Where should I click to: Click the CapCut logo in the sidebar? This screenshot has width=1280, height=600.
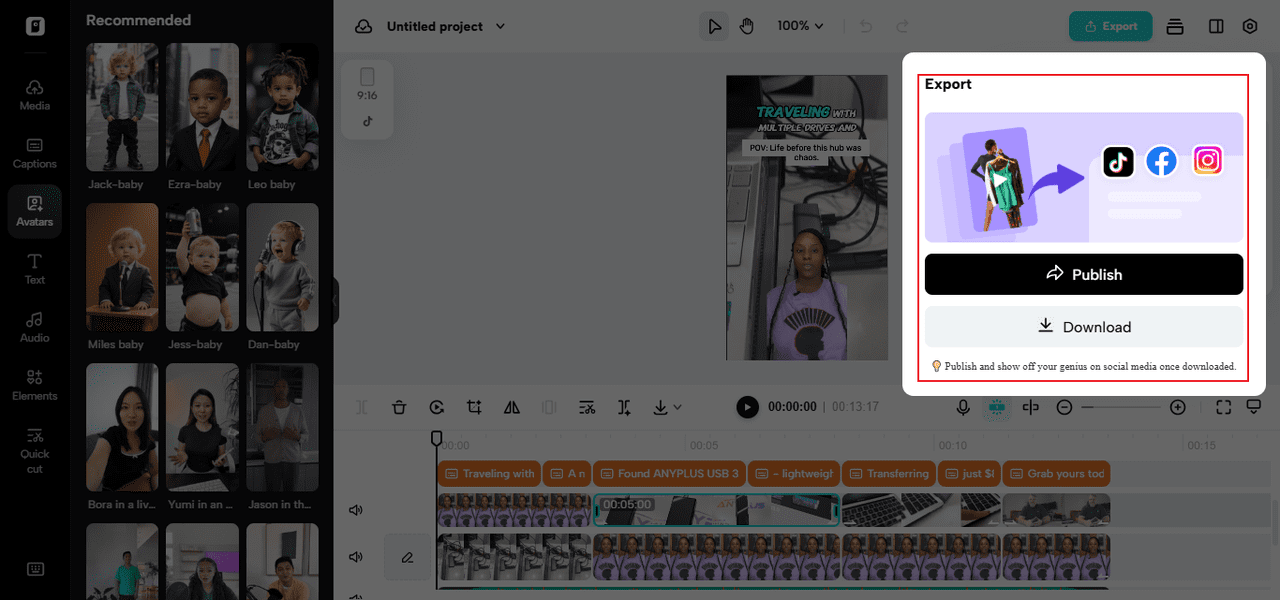click(x=35, y=26)
